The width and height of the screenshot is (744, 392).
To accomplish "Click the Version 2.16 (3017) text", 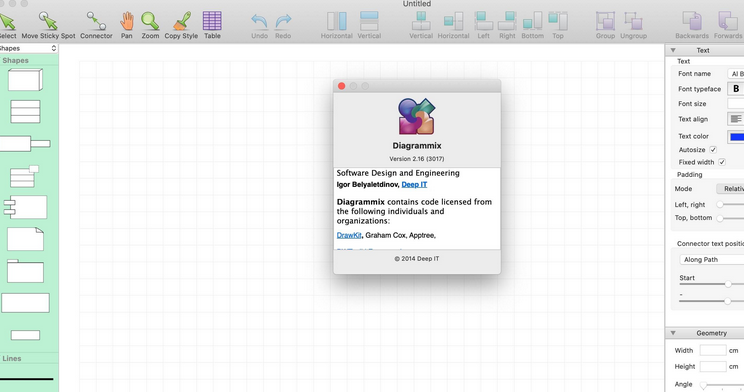I will [x=417, y=159].
